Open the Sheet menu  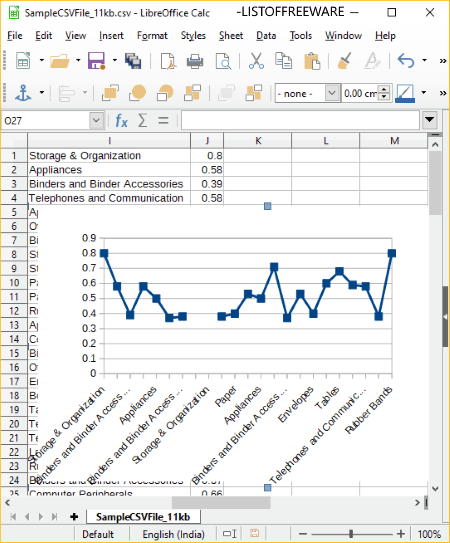pyautogui.click(x=231, y=36)
